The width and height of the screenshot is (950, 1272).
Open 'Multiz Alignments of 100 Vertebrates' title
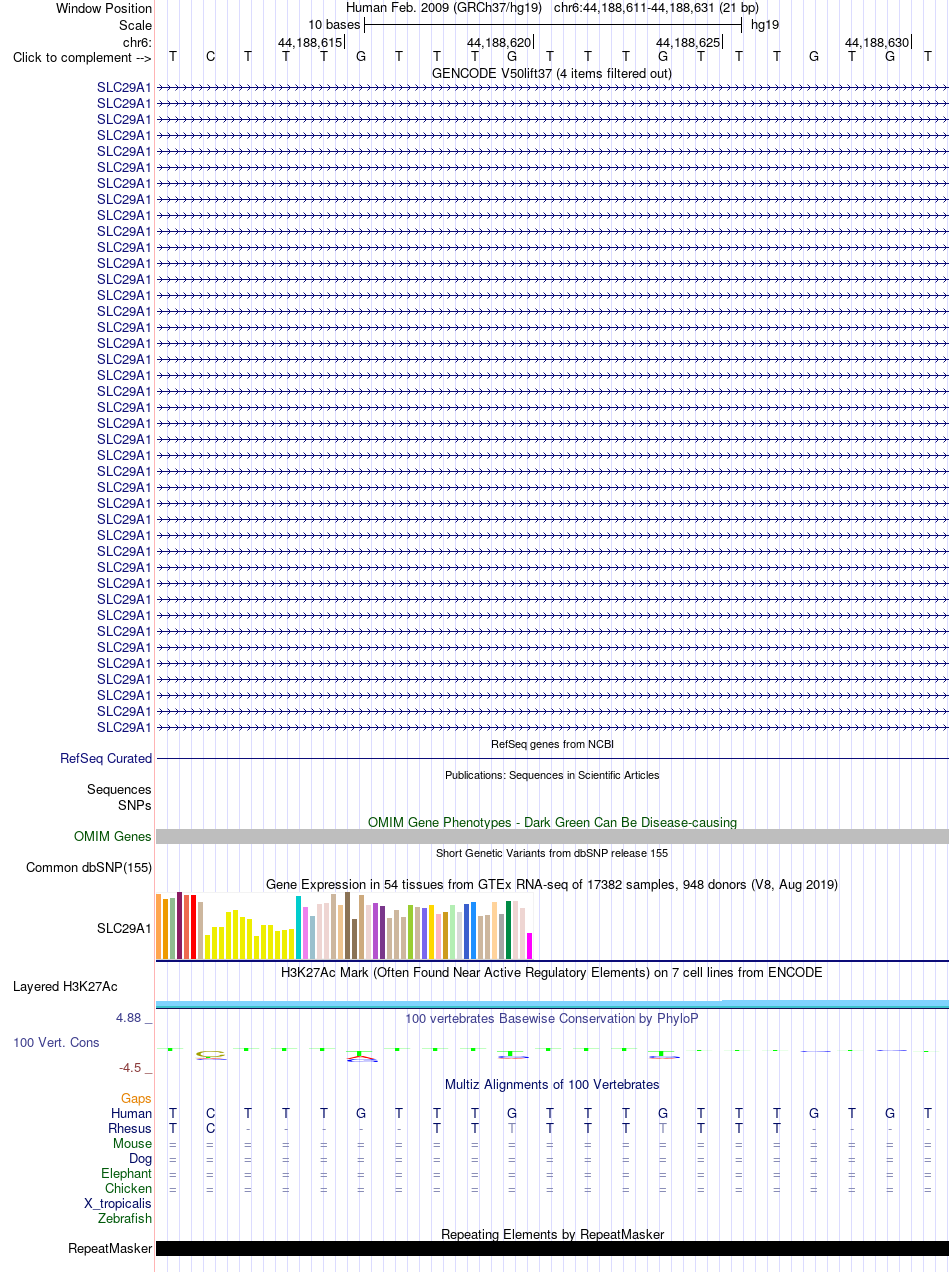tap(552, 1084)
